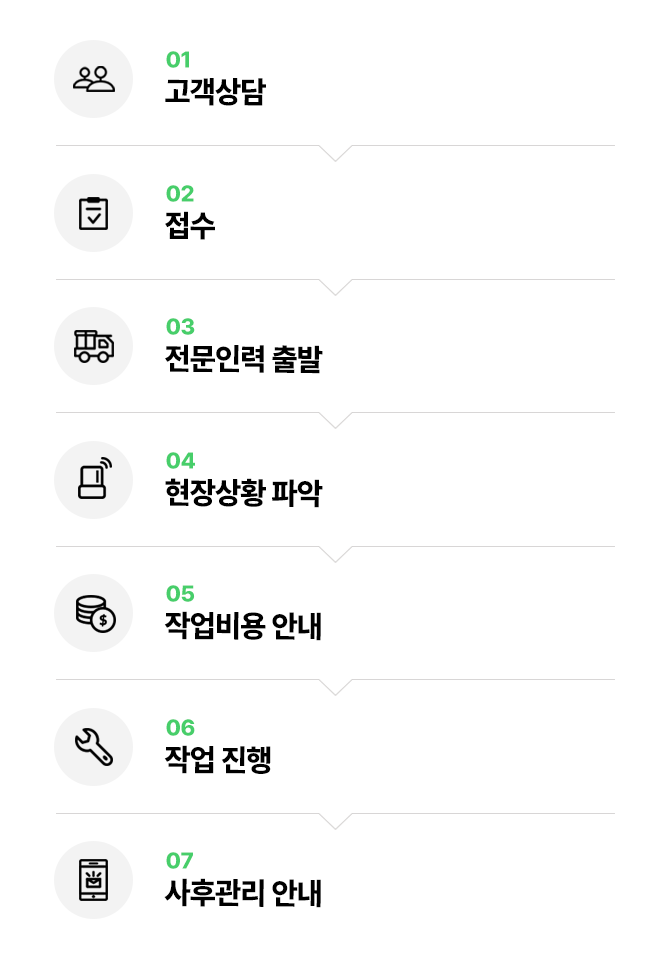This screenshot has width=670, height=966.
Task: Select the 작업 진행 step text
Action: (218, 759)
